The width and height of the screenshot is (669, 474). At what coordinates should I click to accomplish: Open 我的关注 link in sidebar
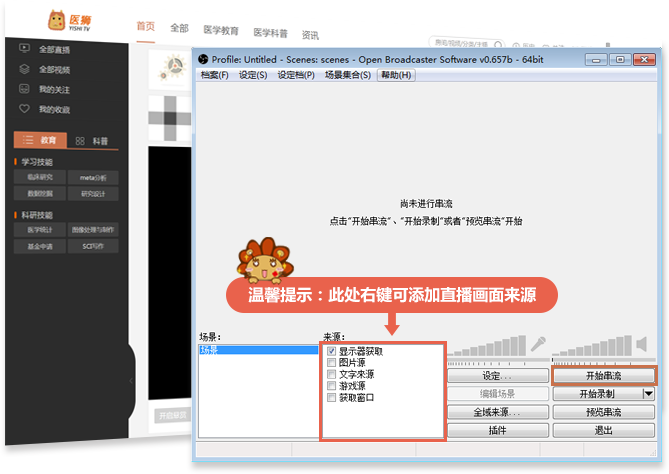(54, 90)
